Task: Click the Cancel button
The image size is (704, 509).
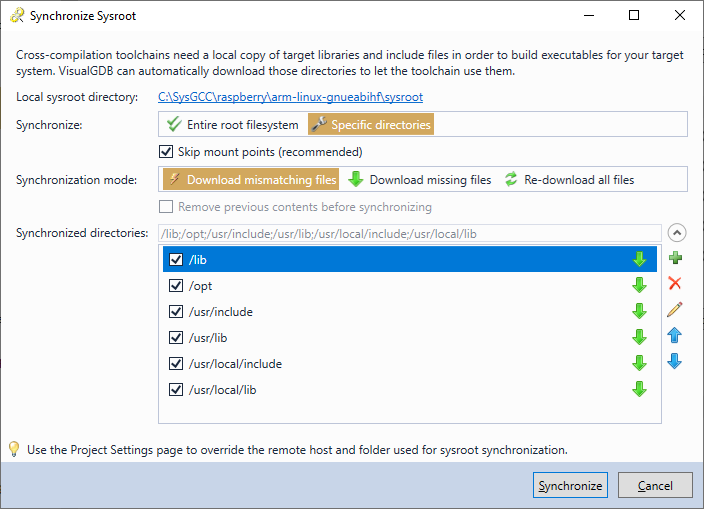Action: point(655,485)
